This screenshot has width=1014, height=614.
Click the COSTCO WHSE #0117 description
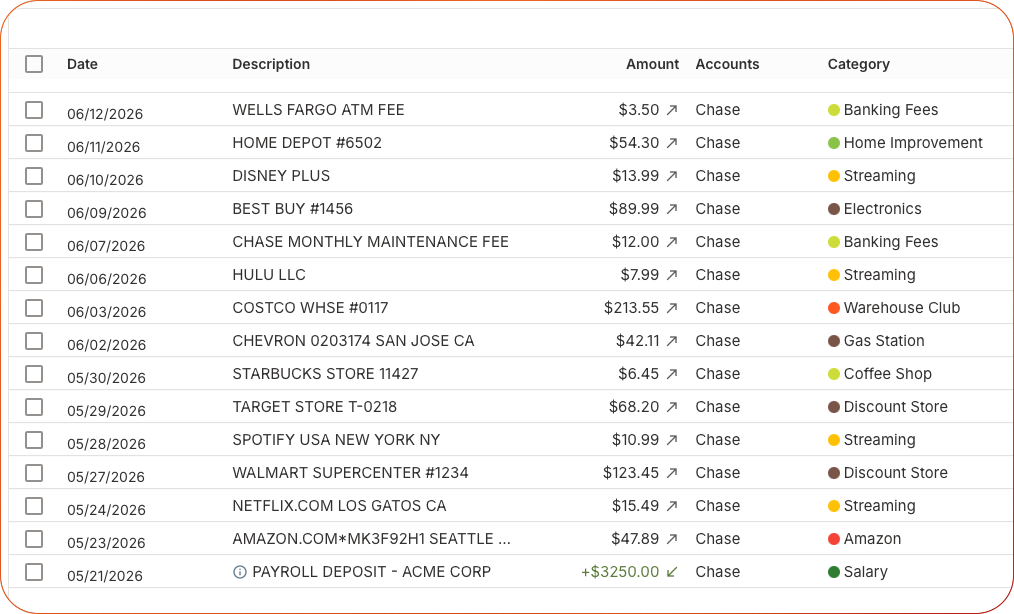pyautogui.click(x=310, y=308)
